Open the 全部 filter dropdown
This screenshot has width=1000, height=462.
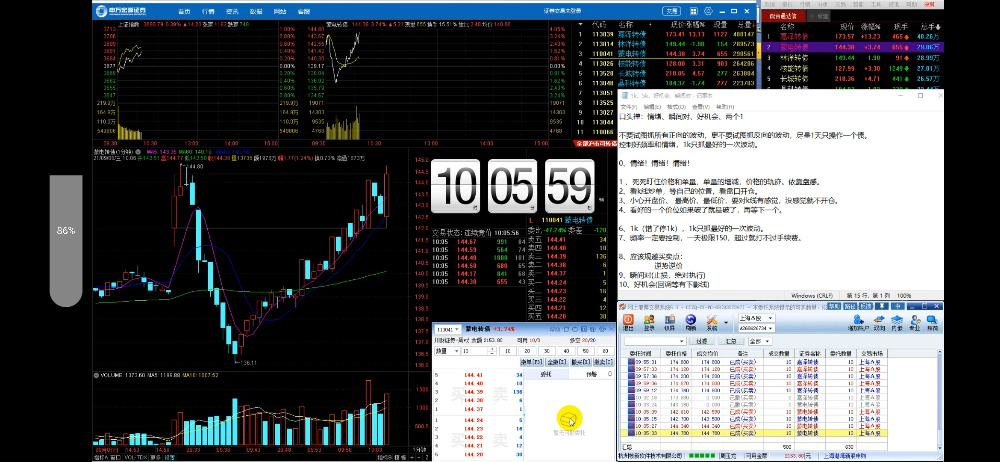pyautogui.click(x=760, y=341)
